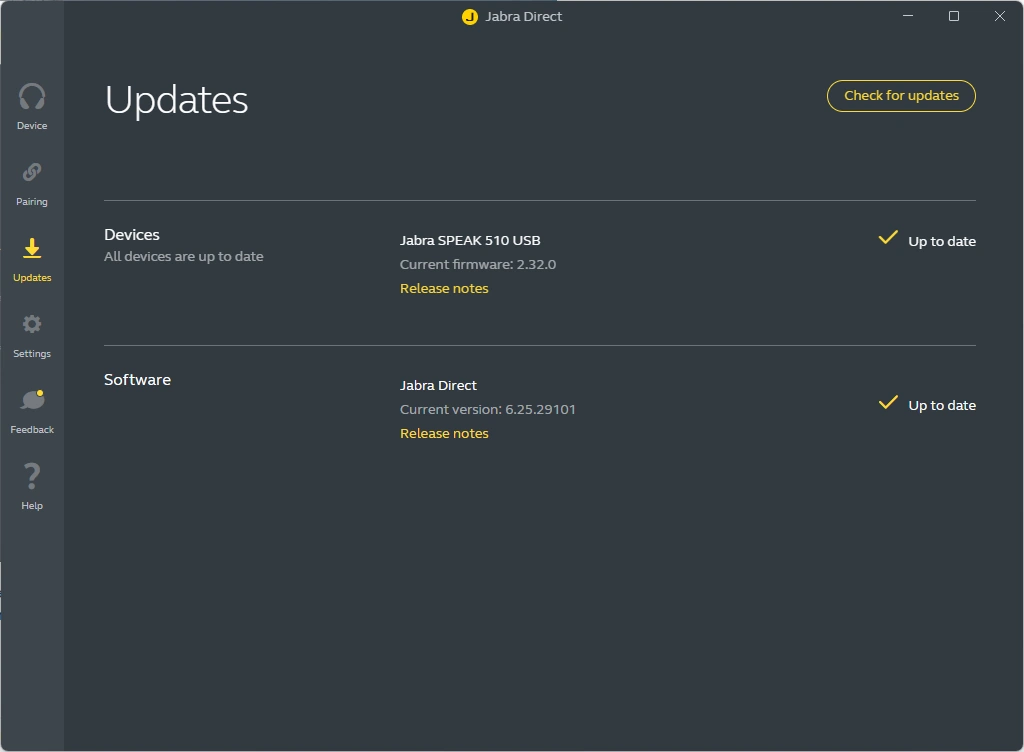Click the checkmark beside Jabra Direct software status
Image resolution: width=1024 pixels, height=752 pixels.
[x=887, y=403]
